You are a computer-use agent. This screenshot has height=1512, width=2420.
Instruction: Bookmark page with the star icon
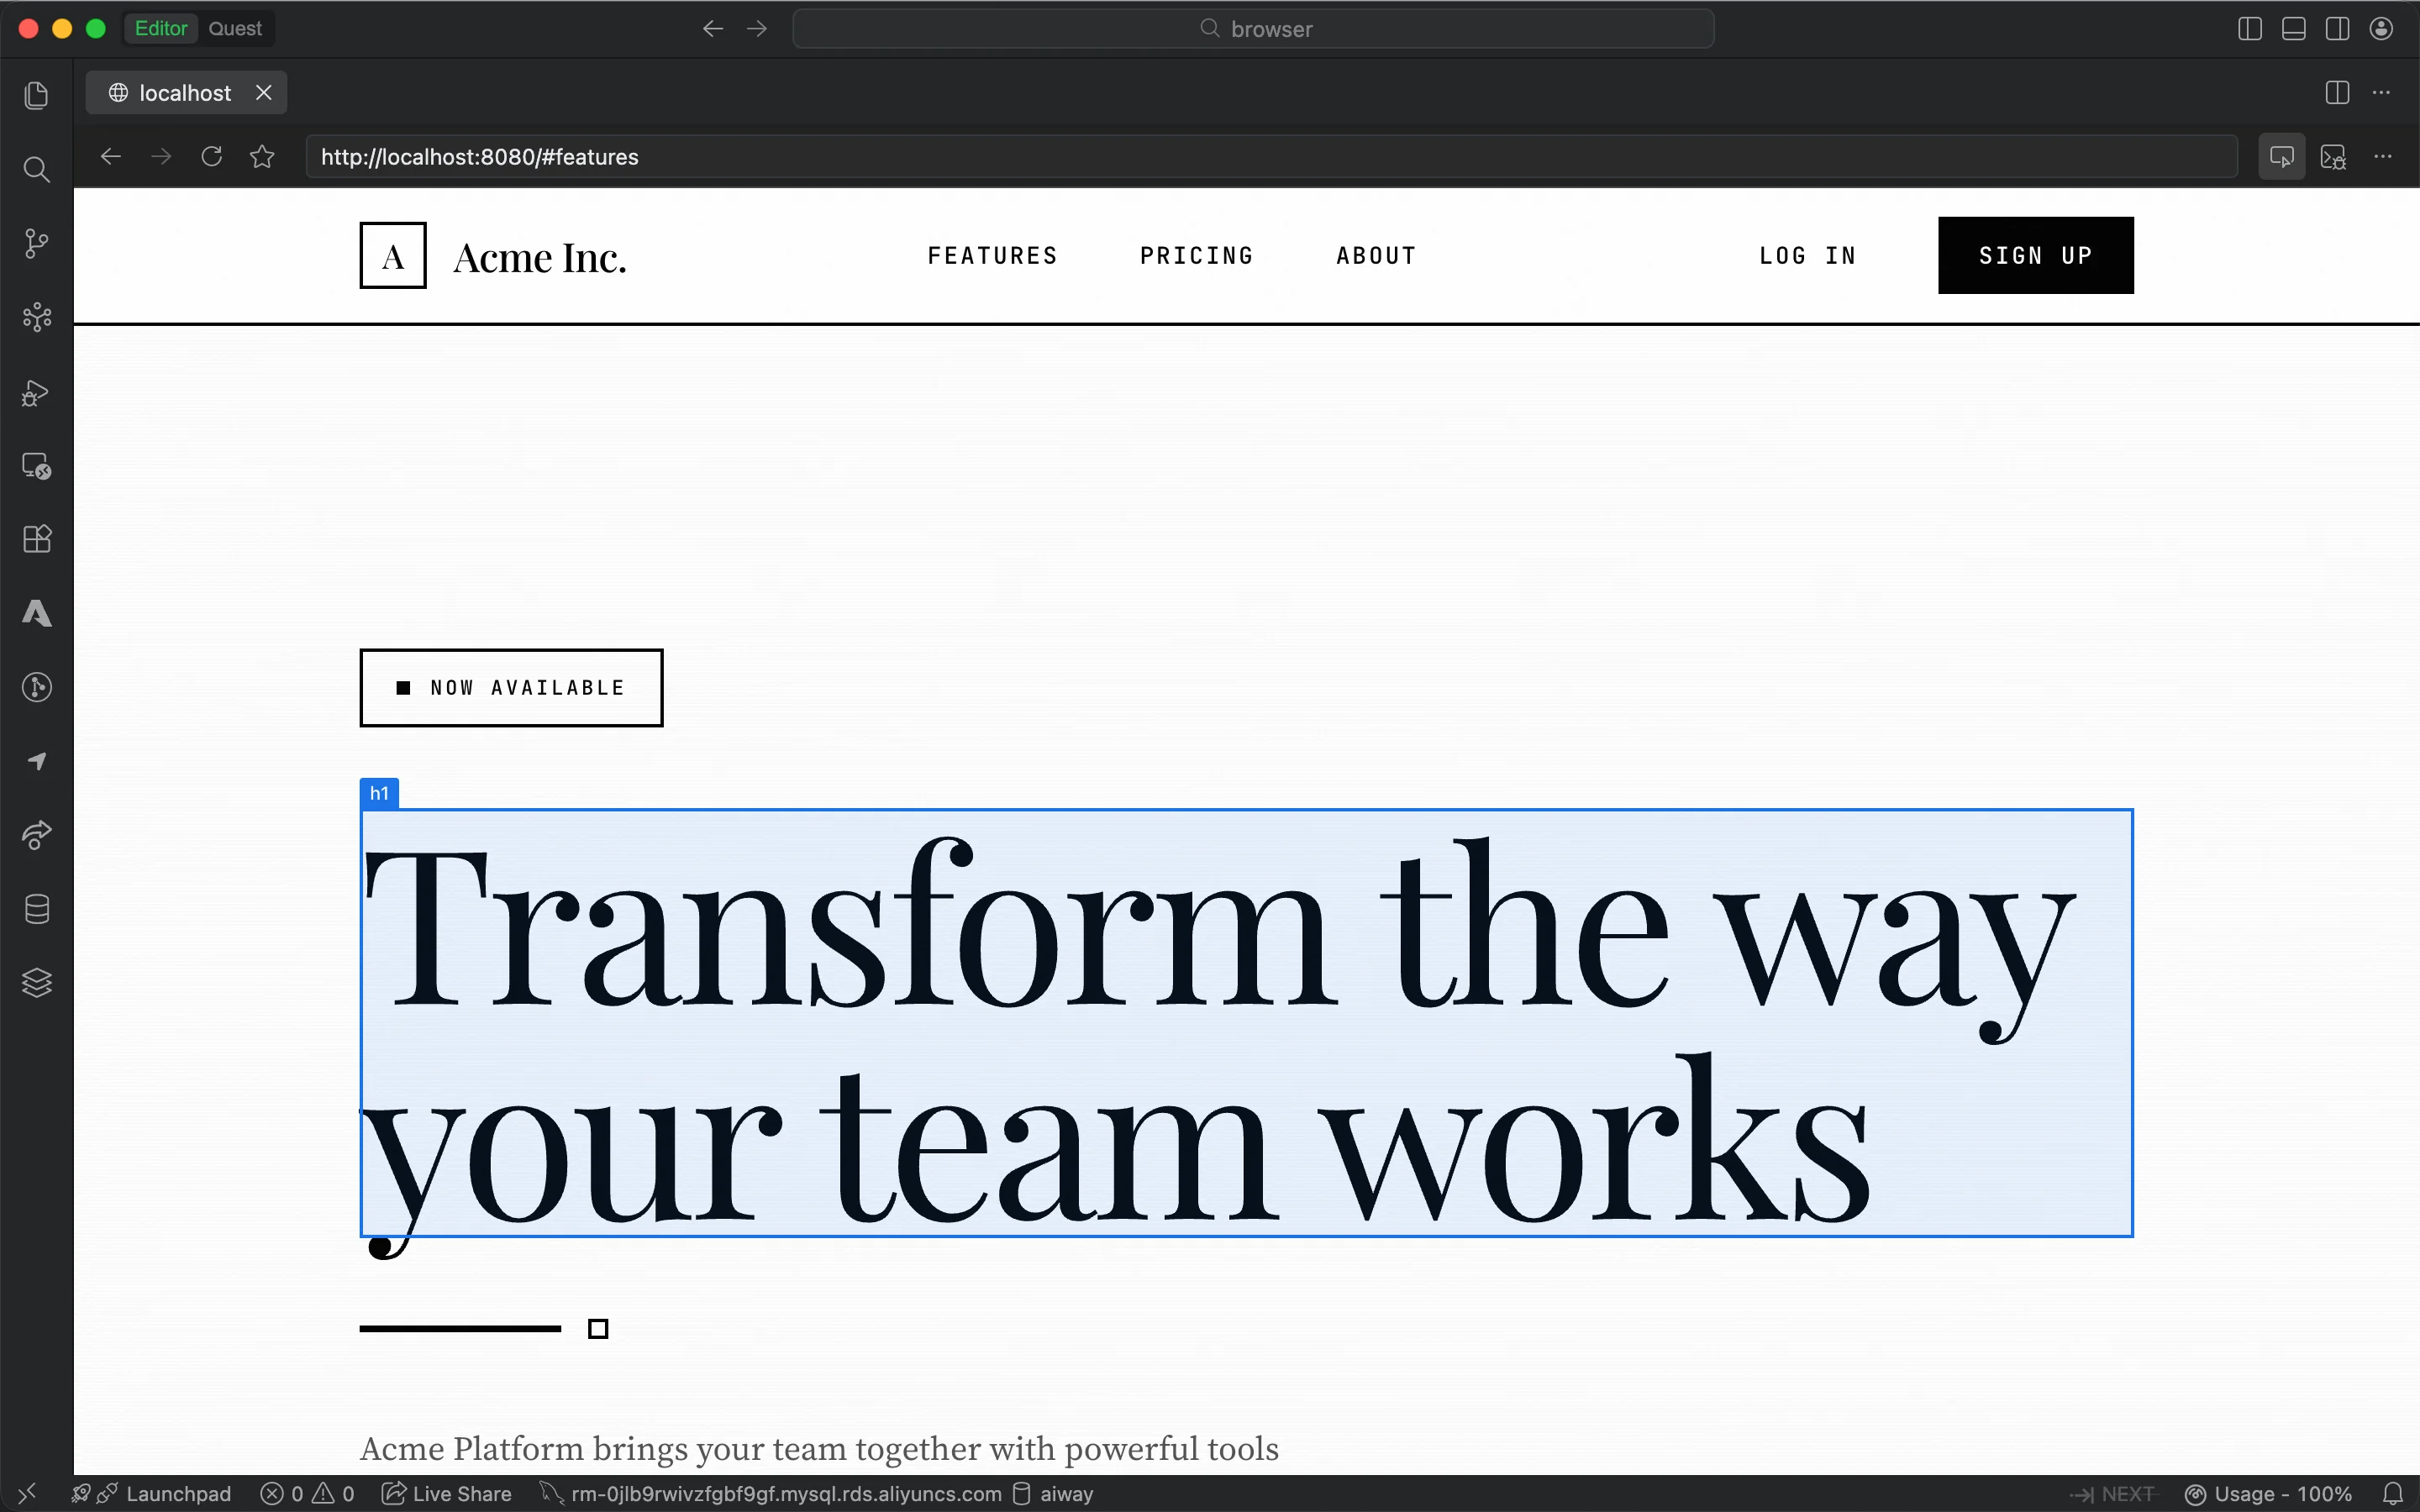tap(262, 157)
